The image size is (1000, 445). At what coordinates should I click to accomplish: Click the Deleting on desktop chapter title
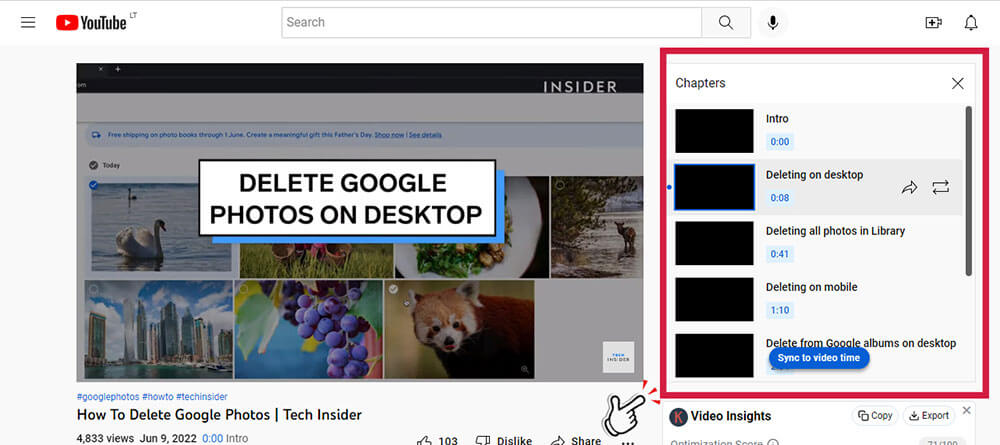[x=814, y=175]
